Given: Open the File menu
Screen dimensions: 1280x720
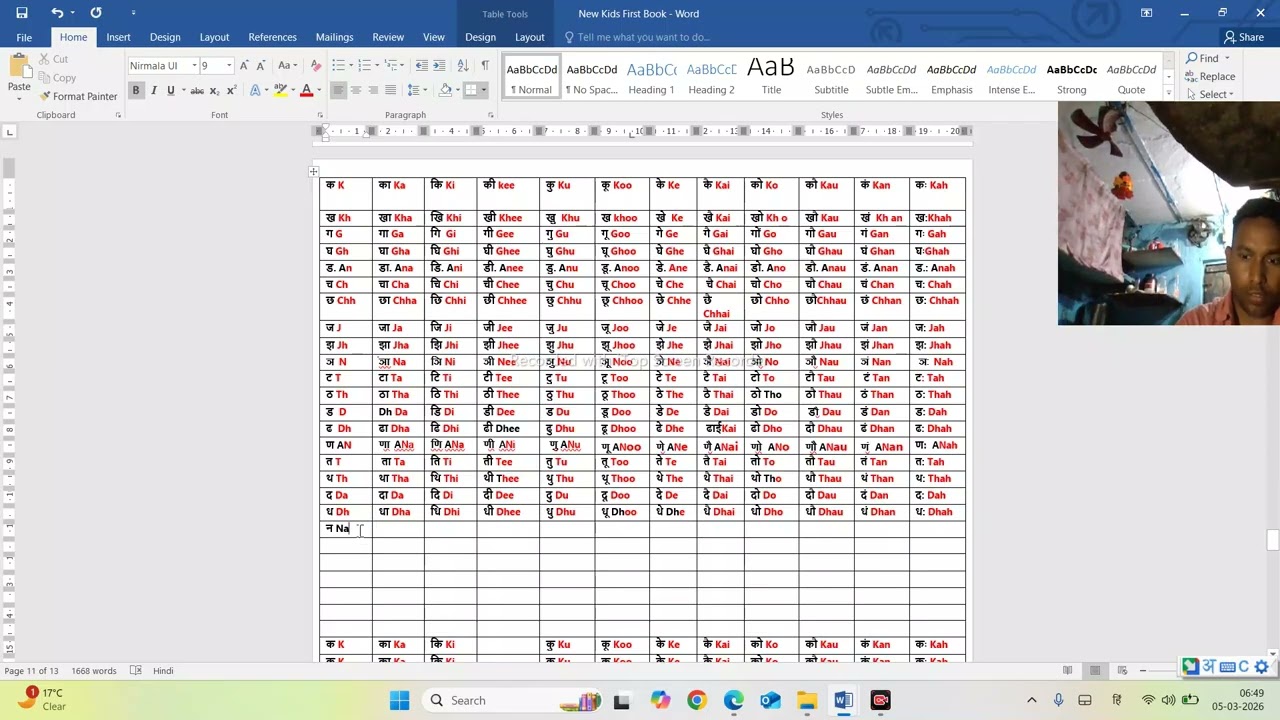Looking at the screenshot, I should pos(24,37).
